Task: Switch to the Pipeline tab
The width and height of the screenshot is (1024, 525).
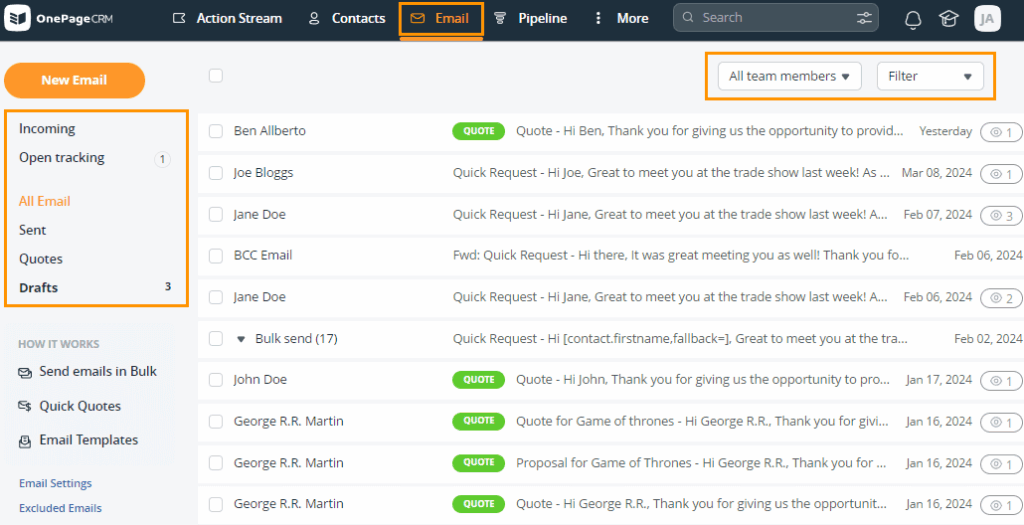Action: [530, 18]
